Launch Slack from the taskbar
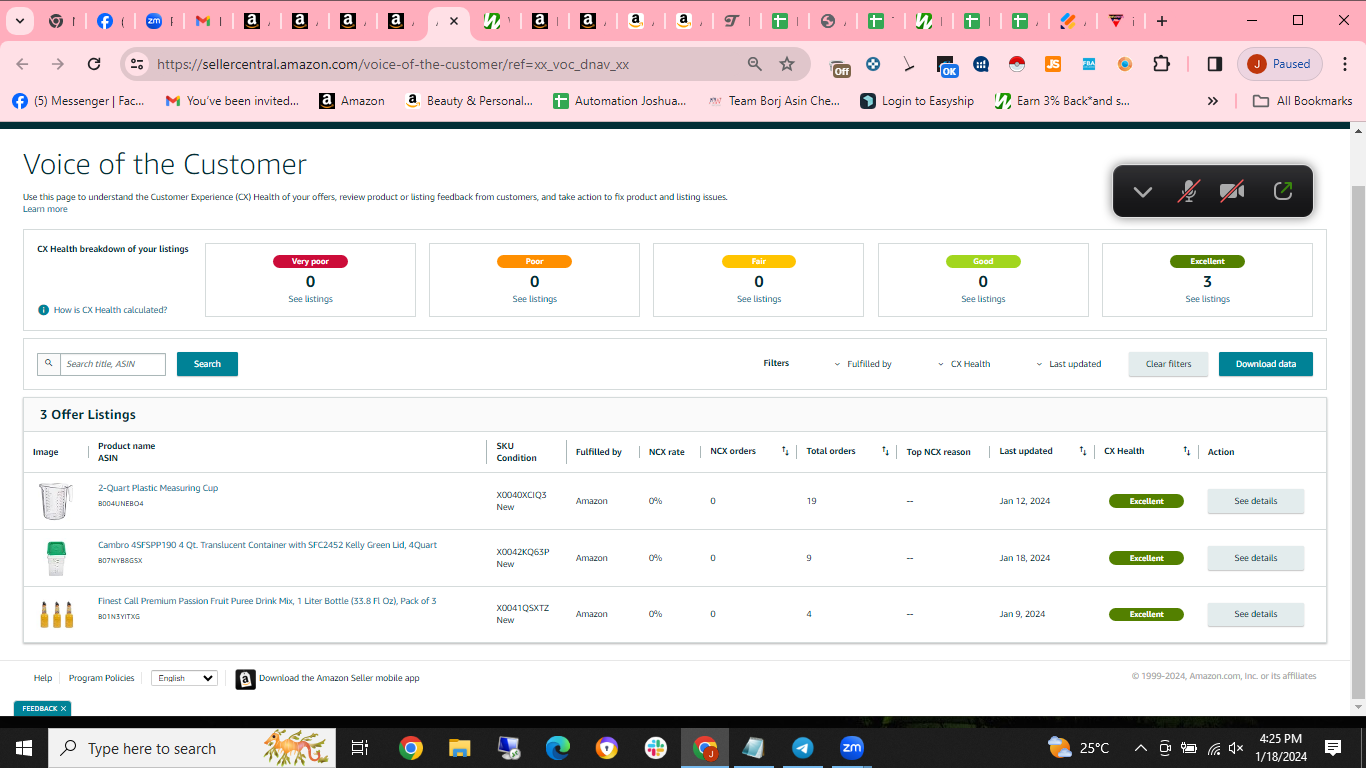Screen dimensions: 1366x768 (656, 748)
